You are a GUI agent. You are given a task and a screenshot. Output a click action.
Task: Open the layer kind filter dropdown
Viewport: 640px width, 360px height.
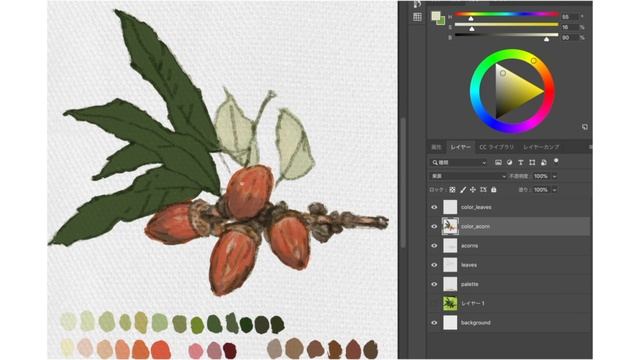[459, 162]
